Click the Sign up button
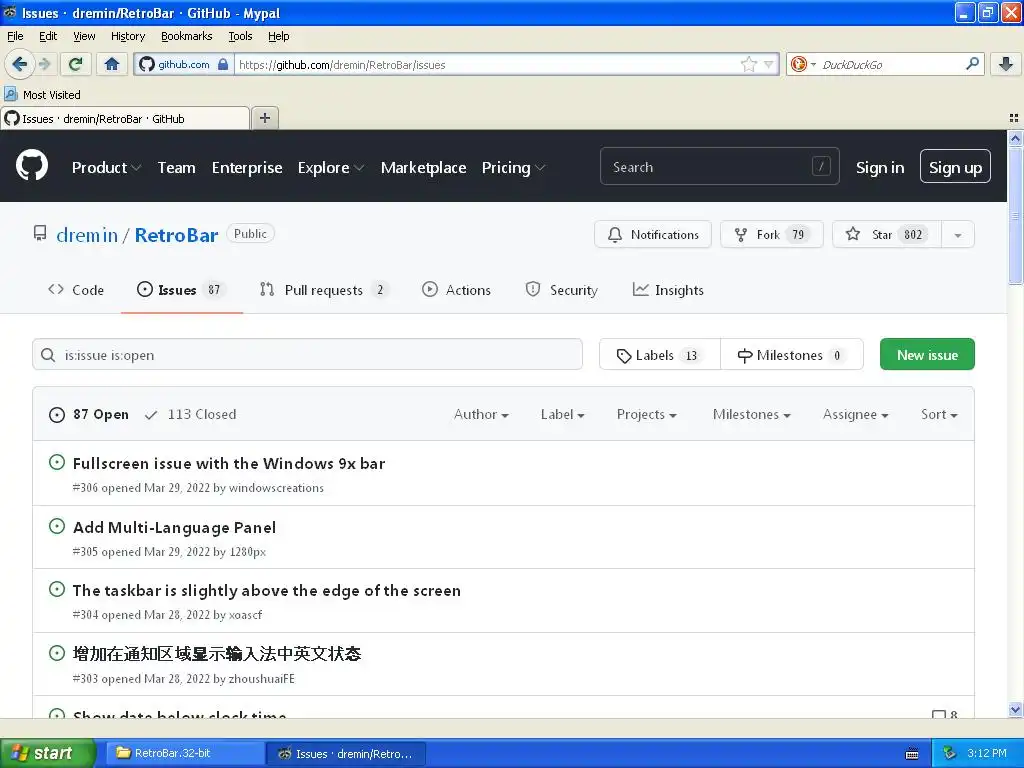This screenshot has height=768, width=1024. pos(955,167)
